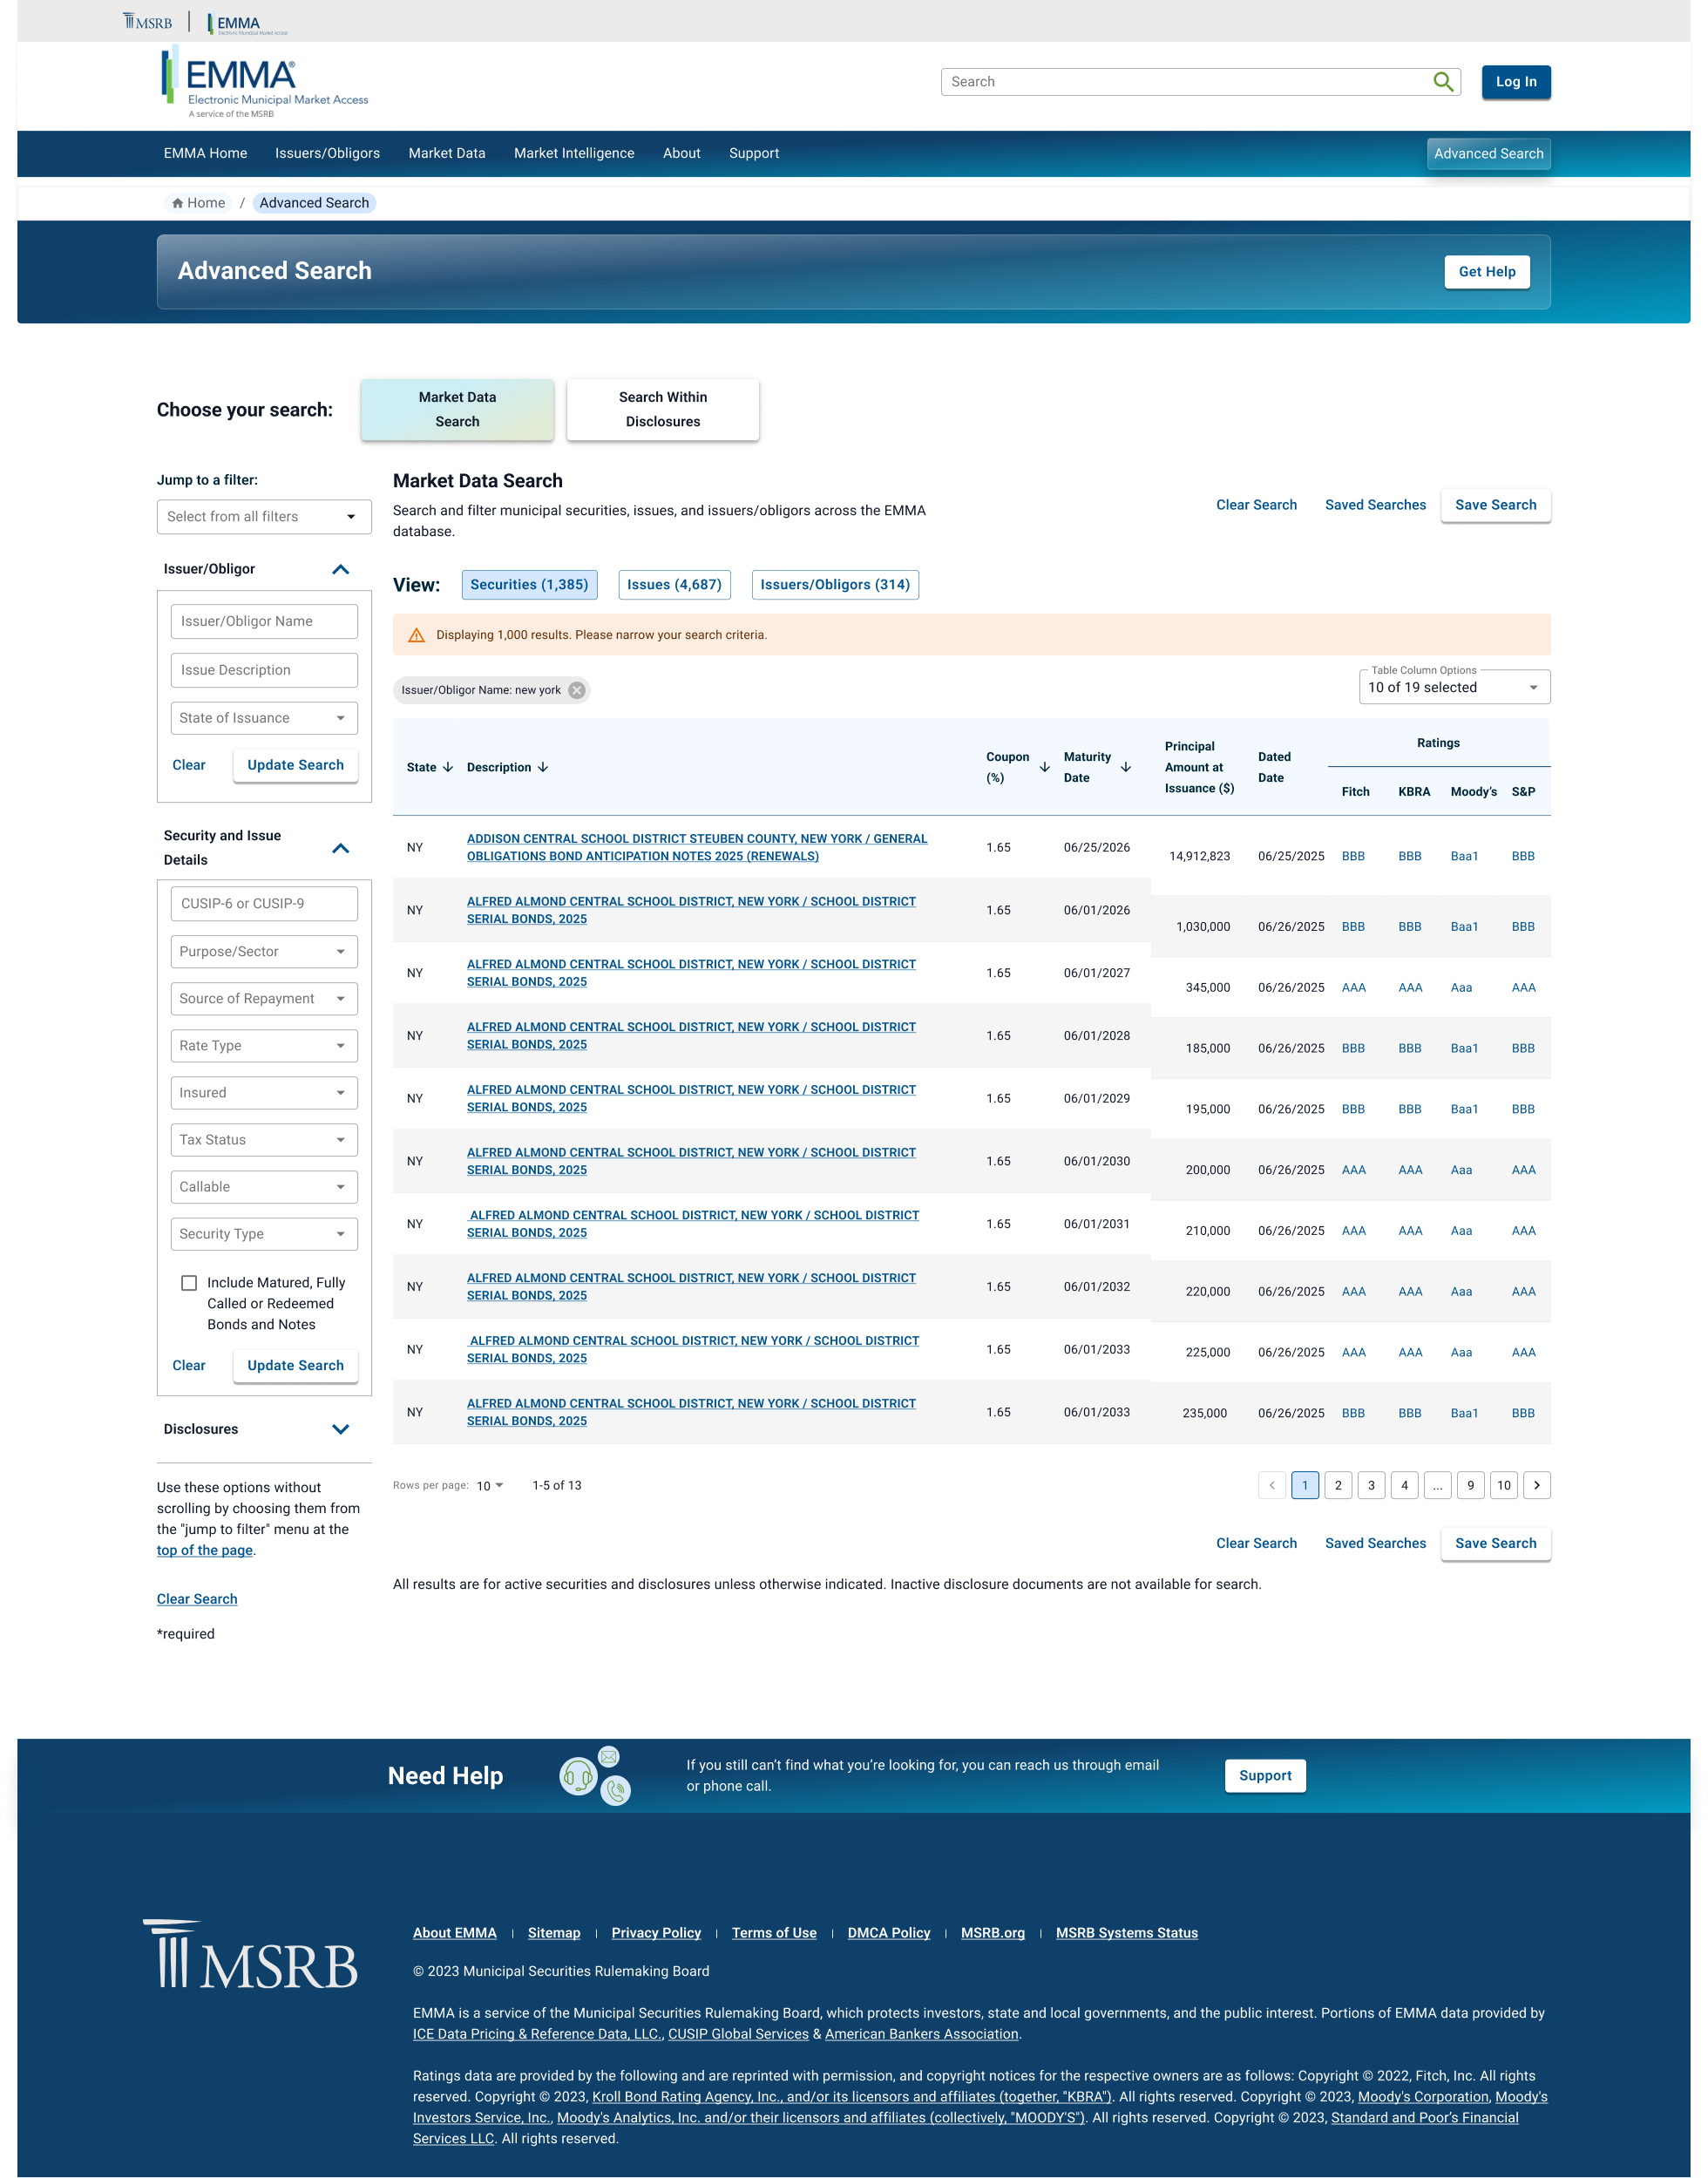1708x2178 pixels.
Task: Open Addison Central School District bond link
Action: (x=697, y=847)
